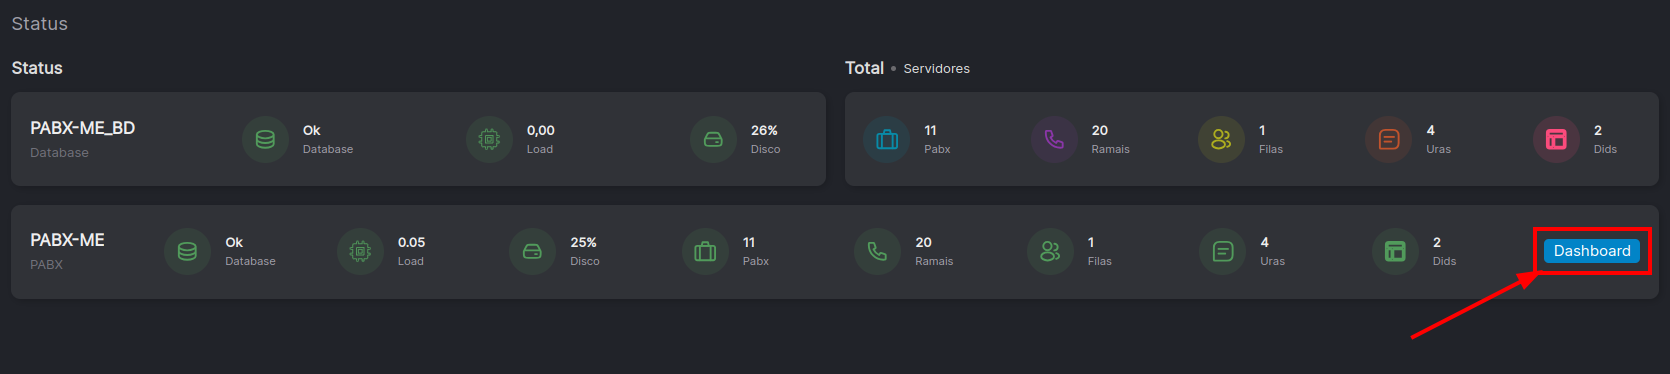Click the PABX-ME row green Dids icon

click(1395, 251)
